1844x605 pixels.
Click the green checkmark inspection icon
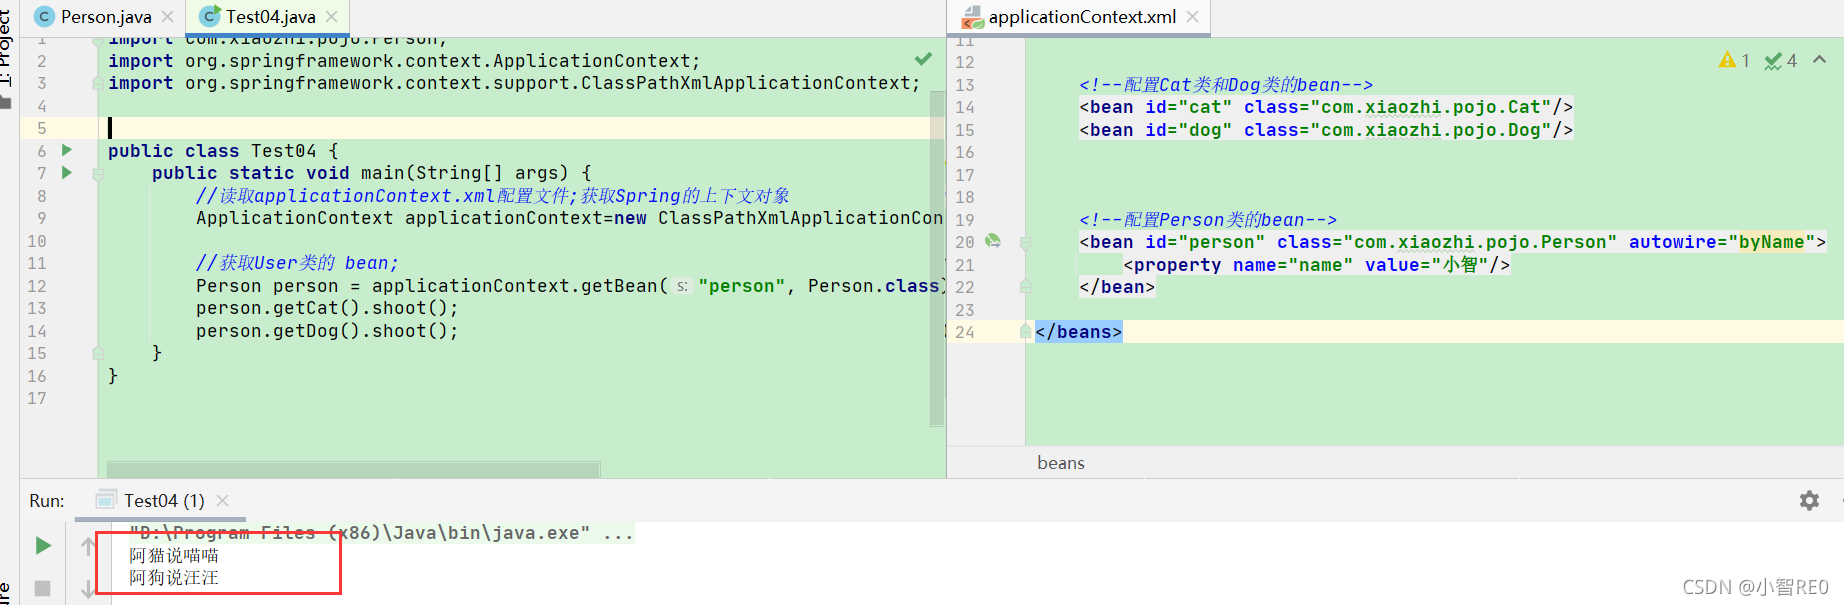click(x=923, y=60)
